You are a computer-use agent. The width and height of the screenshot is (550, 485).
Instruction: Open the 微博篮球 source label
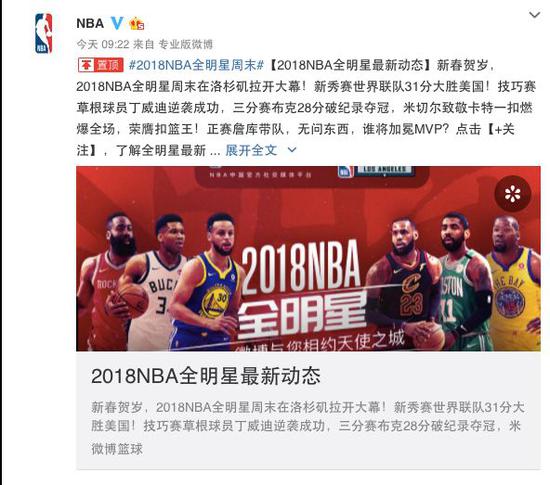click(117, 449)
